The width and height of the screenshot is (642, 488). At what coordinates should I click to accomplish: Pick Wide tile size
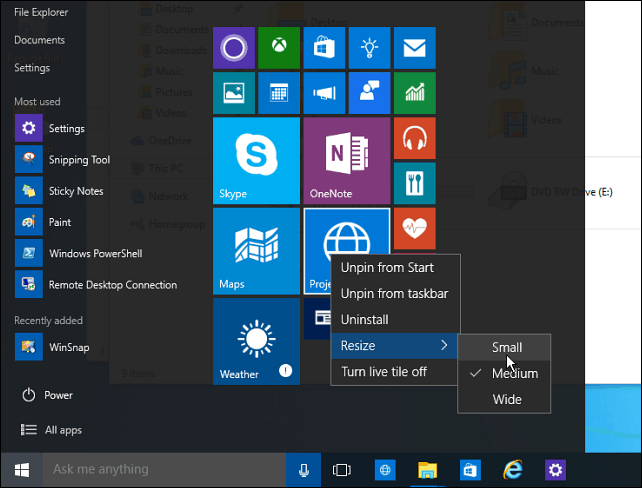[x=504, y=399]
